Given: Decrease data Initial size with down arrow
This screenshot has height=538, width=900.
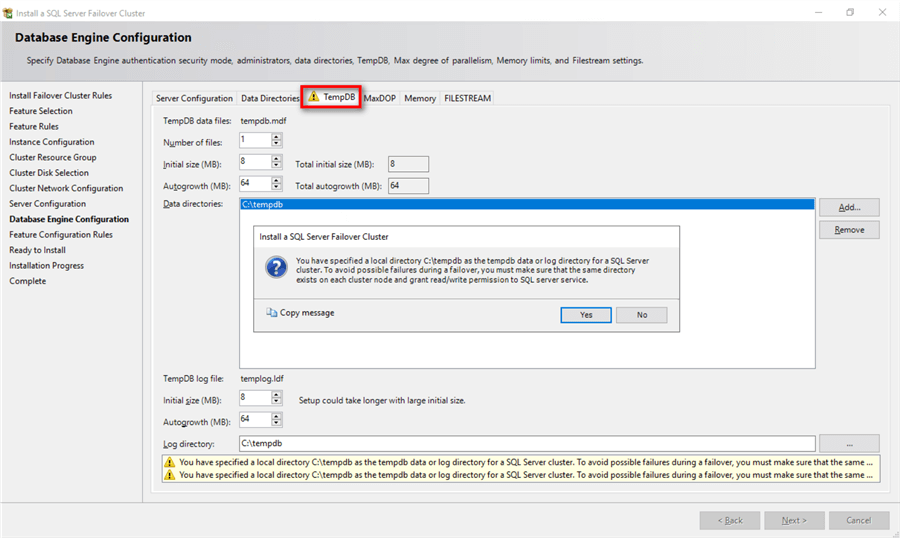Looking at the screenshot, I should [277, 165].
